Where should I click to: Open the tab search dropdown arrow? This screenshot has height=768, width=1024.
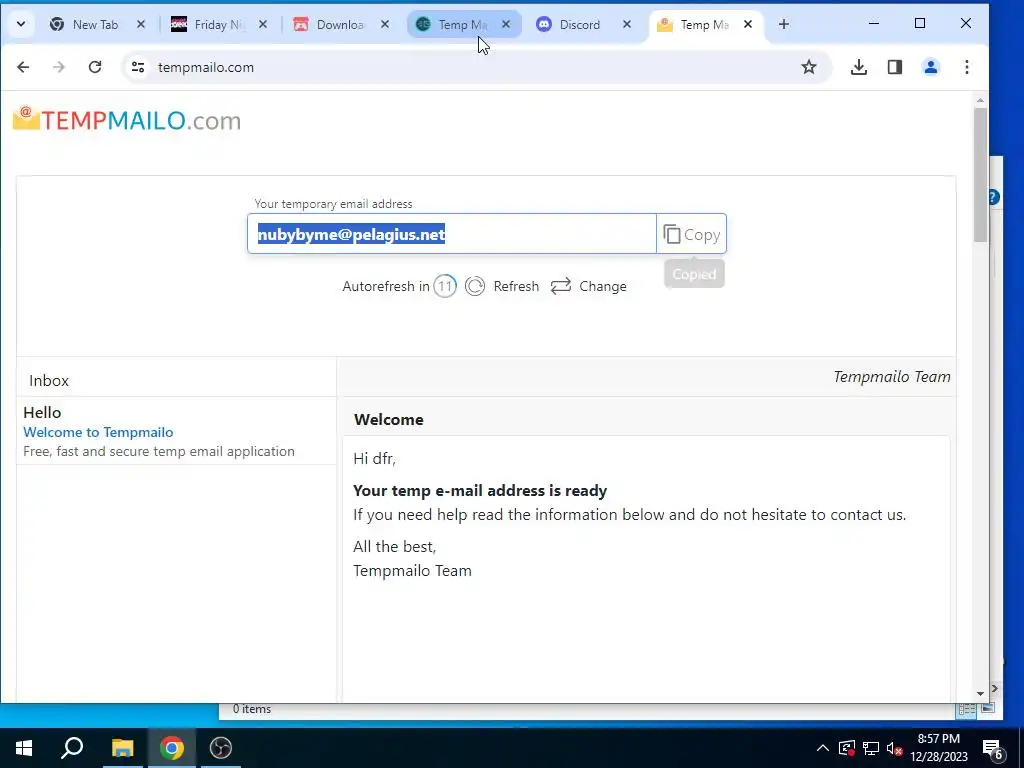[21, 24]
